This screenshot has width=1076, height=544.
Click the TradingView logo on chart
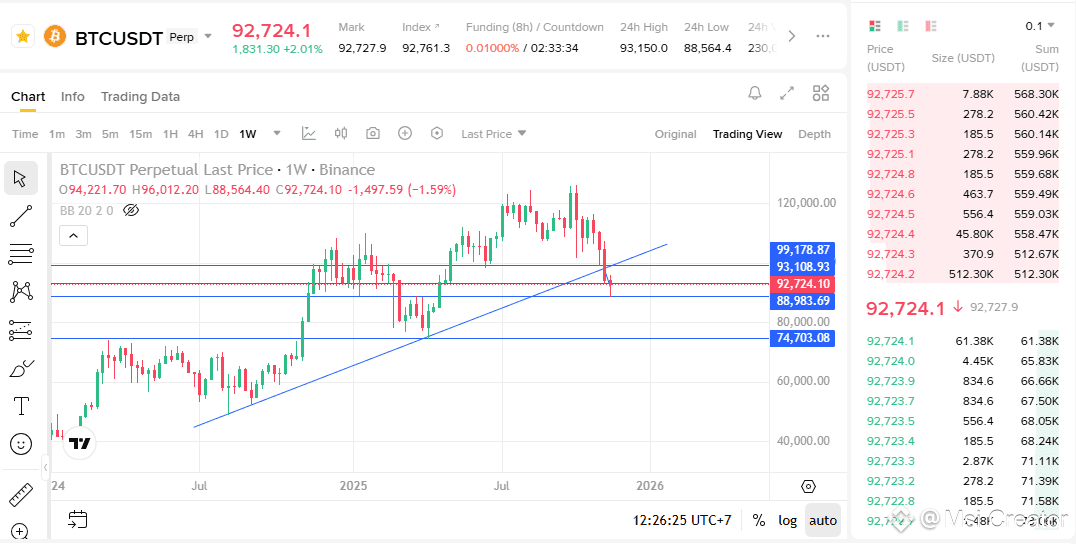(80, 444)
